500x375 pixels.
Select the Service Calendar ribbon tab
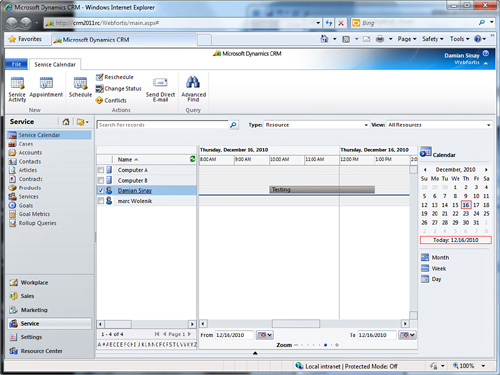point(55,64)
